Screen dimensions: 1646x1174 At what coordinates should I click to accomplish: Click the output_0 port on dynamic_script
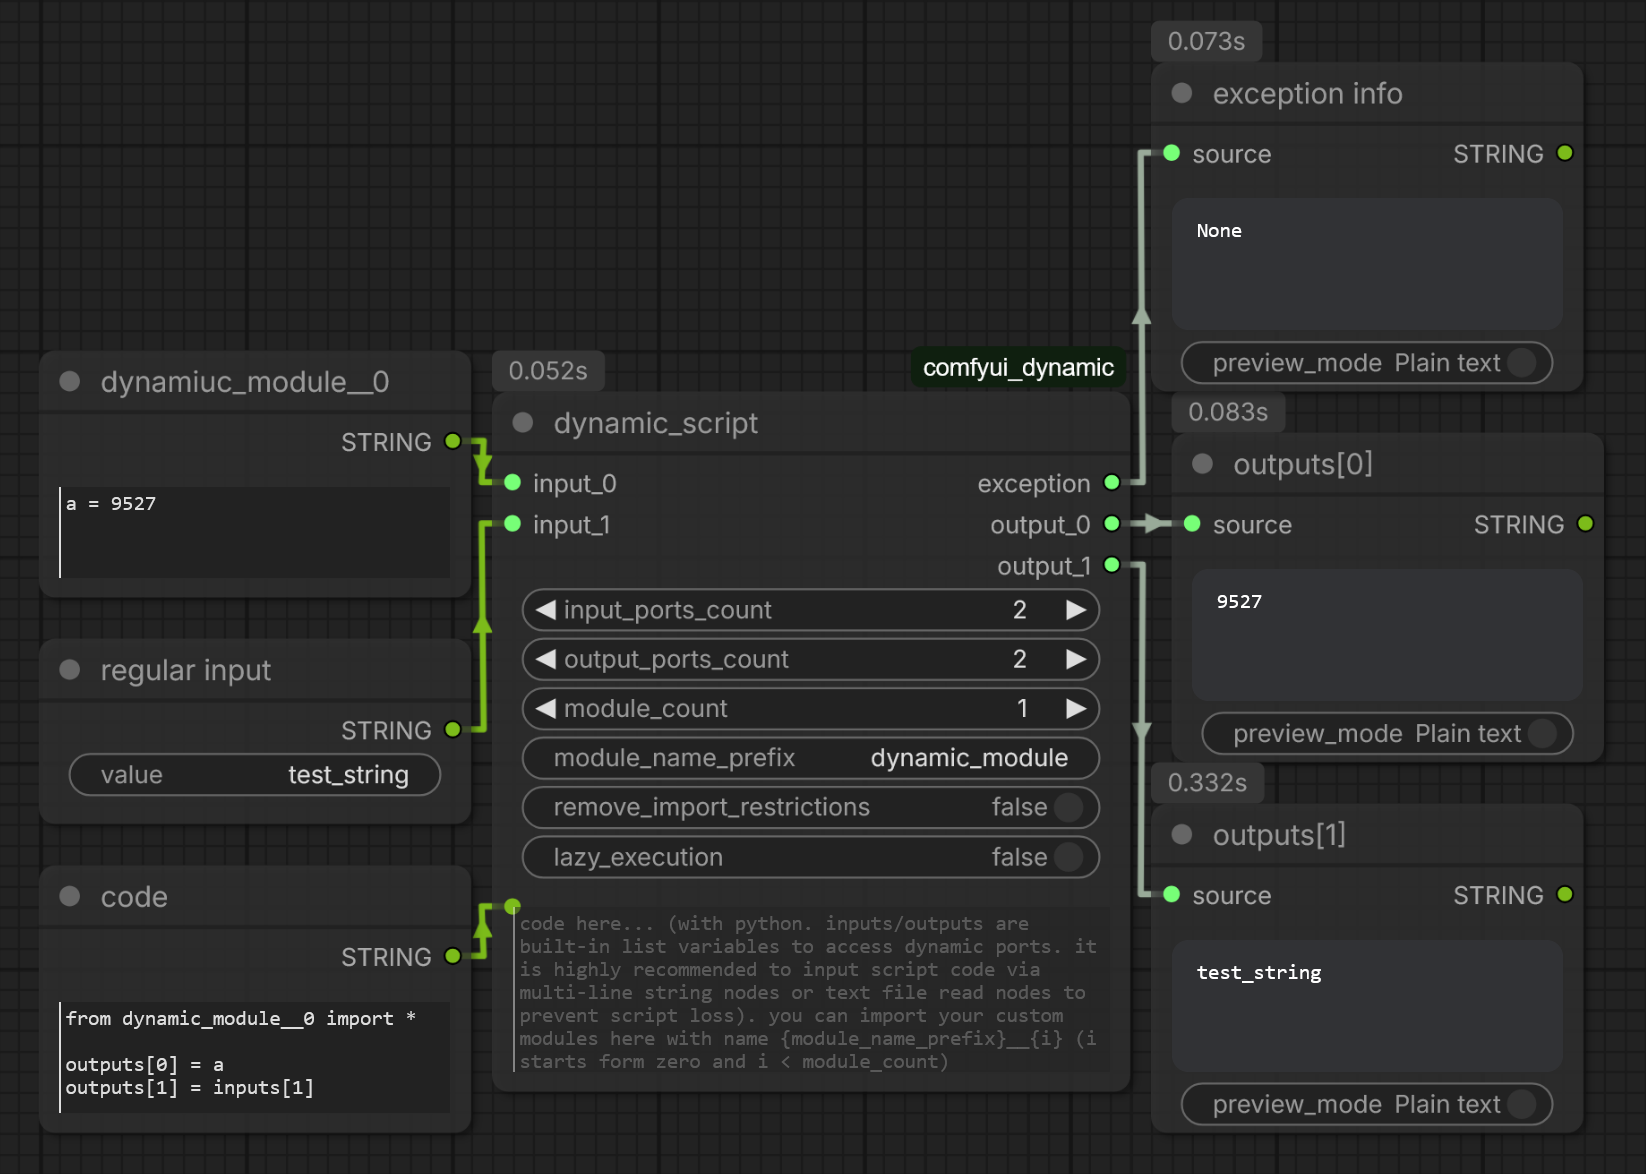tap(1112, 524)
